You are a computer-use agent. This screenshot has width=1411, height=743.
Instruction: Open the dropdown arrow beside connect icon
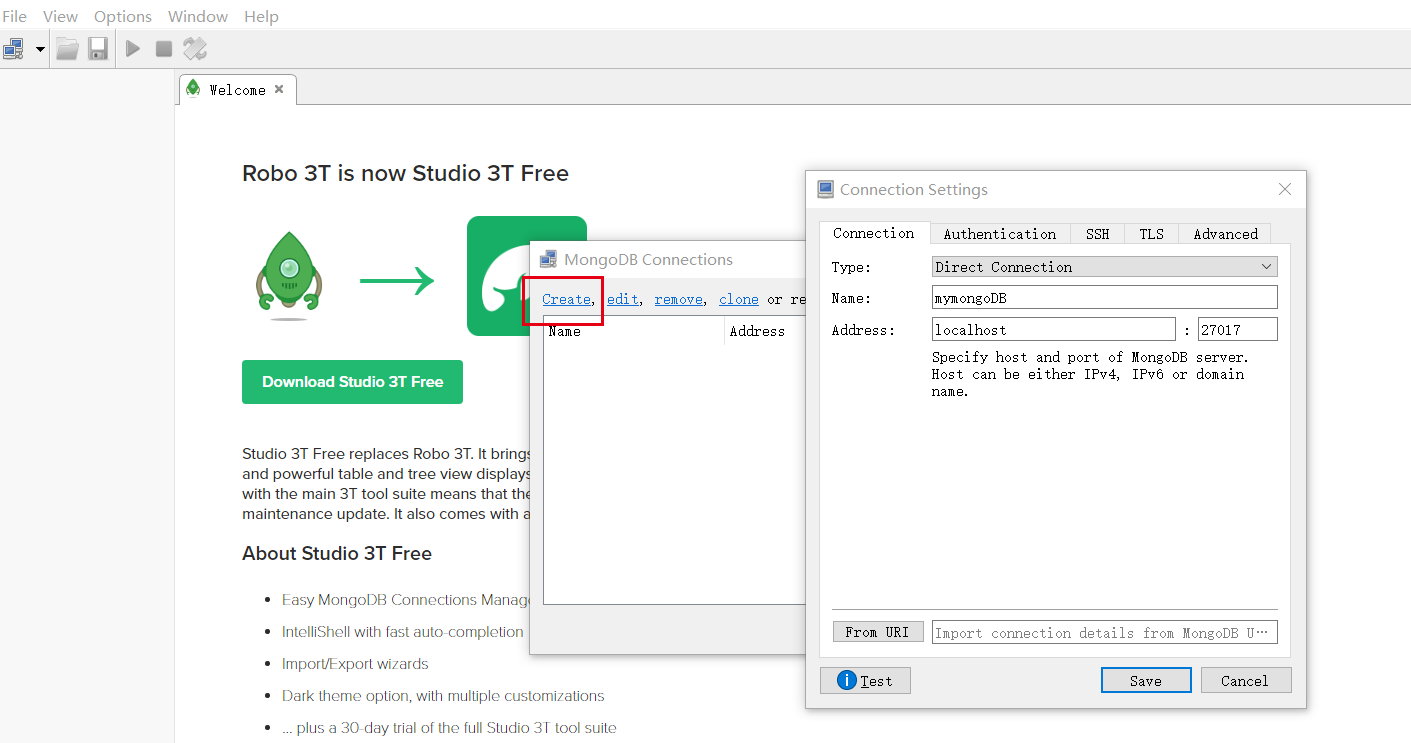point(40,49)
